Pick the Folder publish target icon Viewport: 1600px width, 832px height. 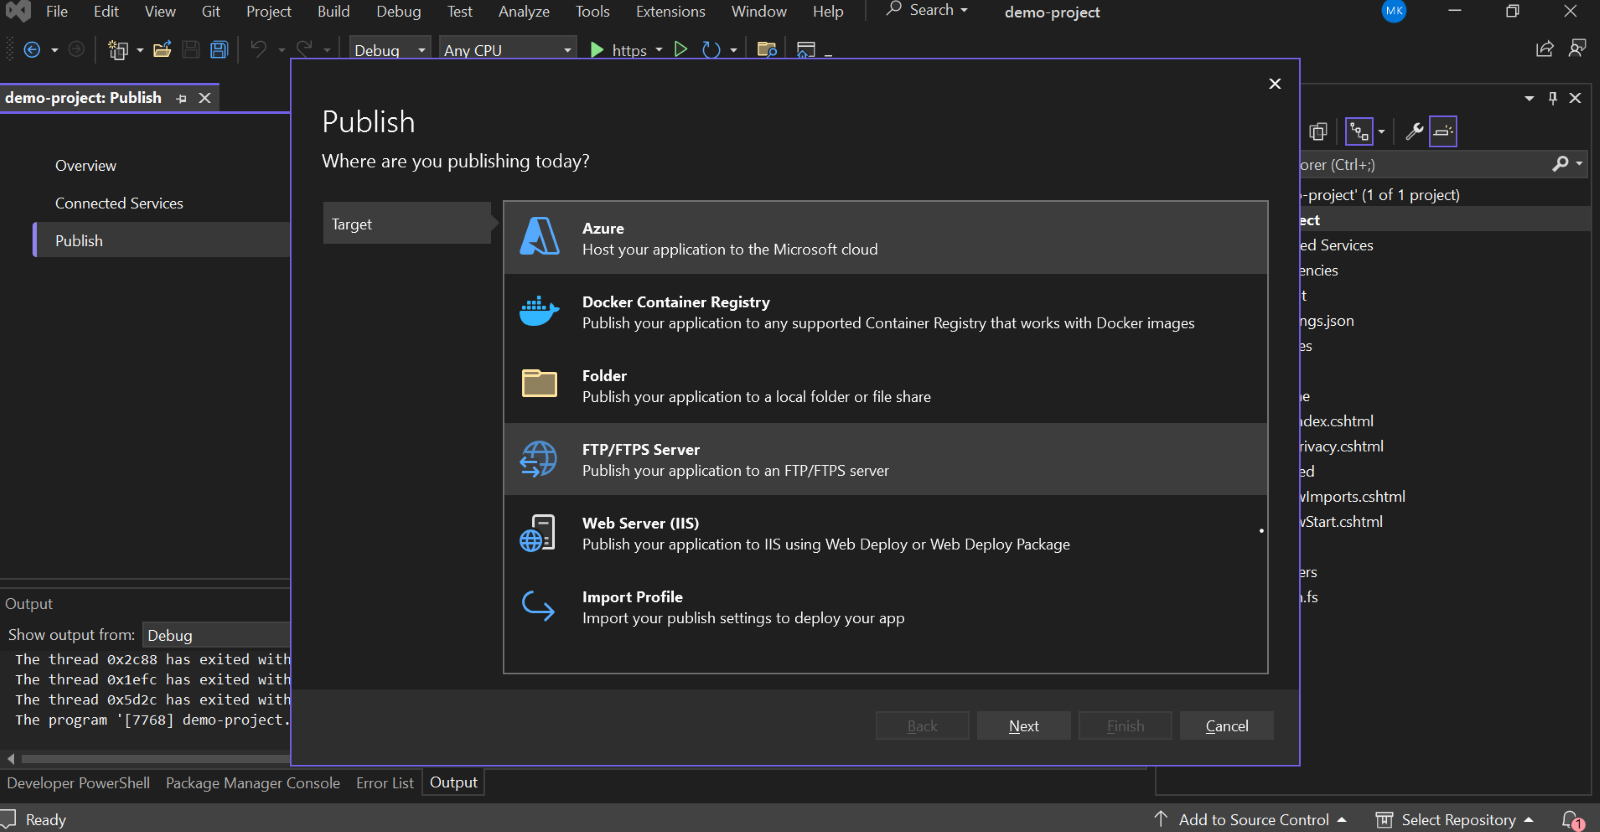539,384
